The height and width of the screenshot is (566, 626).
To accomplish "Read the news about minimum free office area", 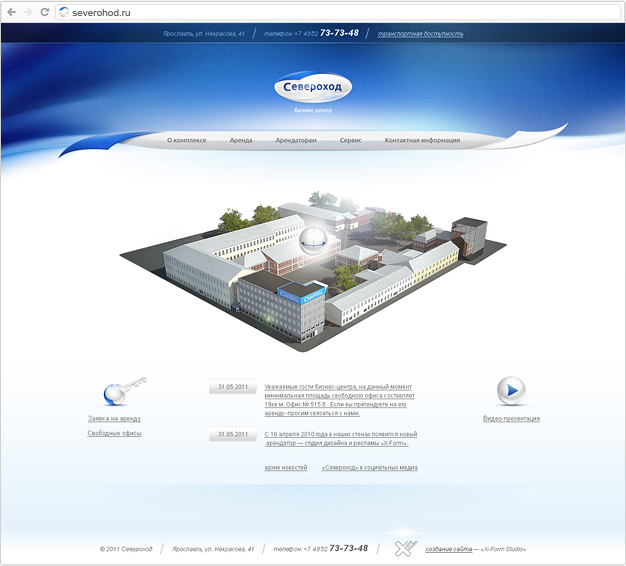I will (339, 400).
